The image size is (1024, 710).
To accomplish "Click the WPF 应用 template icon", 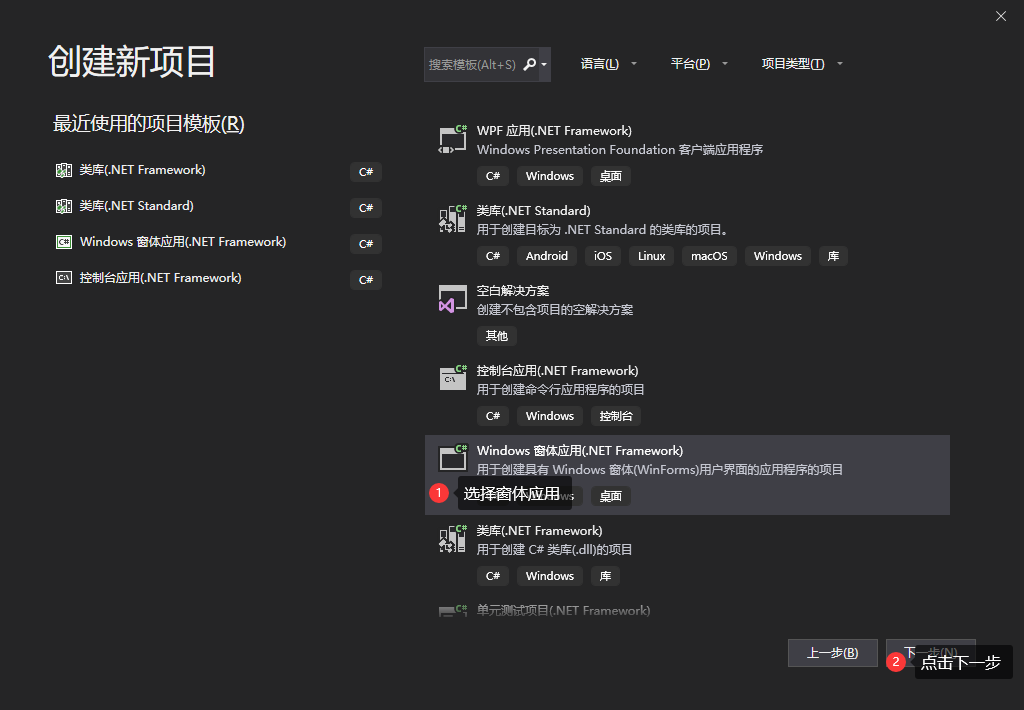I will pos(453,139).
